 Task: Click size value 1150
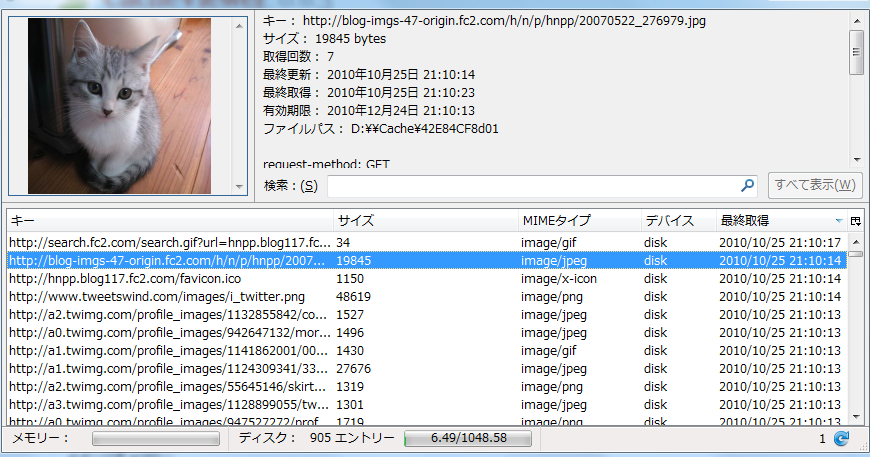[350, 278]
